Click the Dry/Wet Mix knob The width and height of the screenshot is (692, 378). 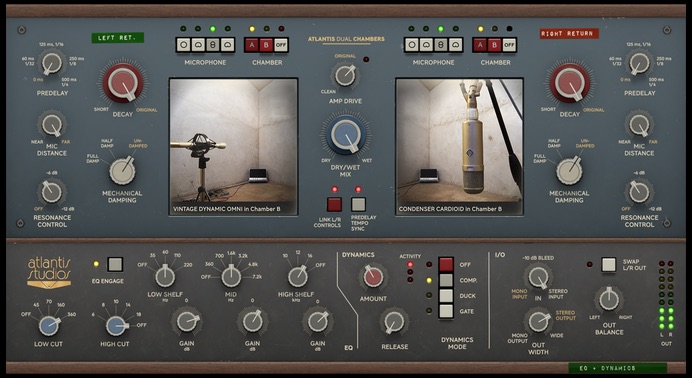[x=346, y=135]
